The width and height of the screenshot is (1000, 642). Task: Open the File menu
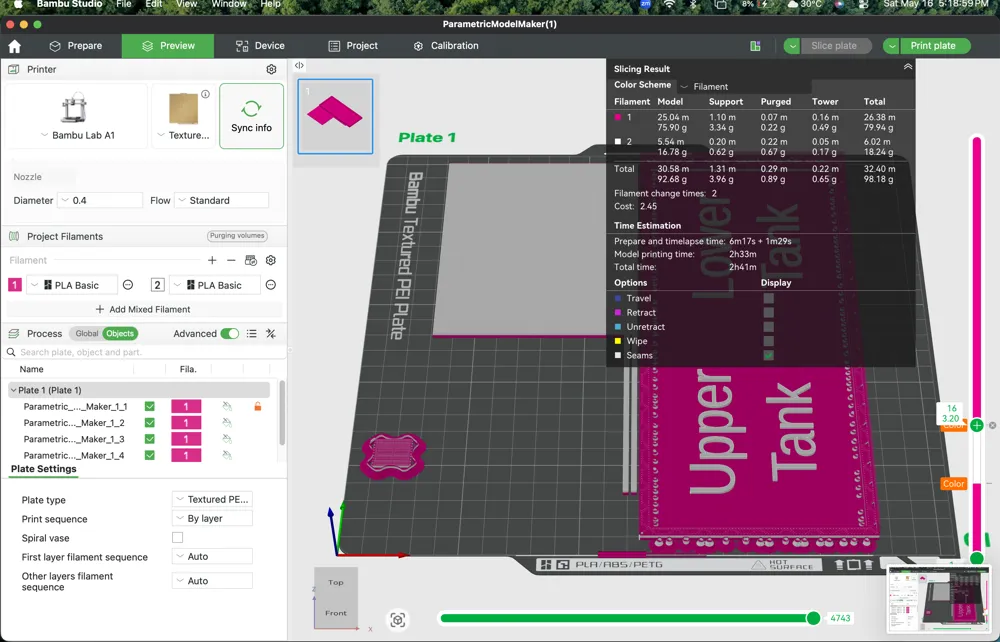[x=124, y=4]
